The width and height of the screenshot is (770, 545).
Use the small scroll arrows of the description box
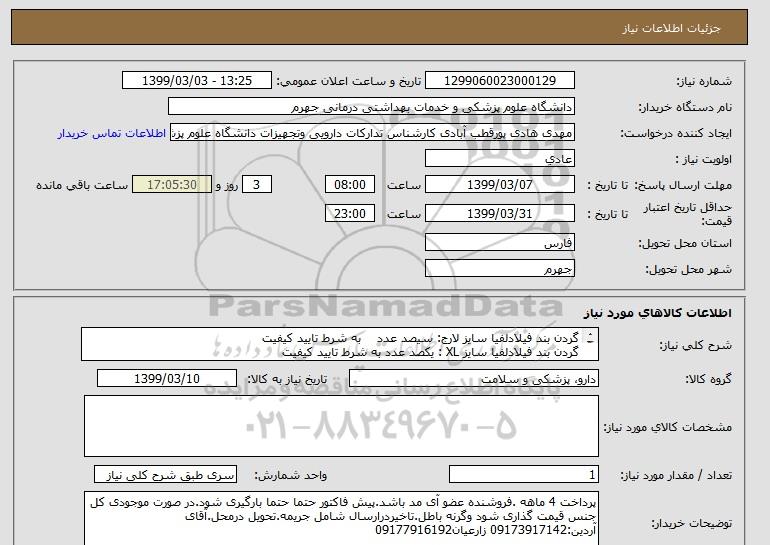click(x=590, y=337)
